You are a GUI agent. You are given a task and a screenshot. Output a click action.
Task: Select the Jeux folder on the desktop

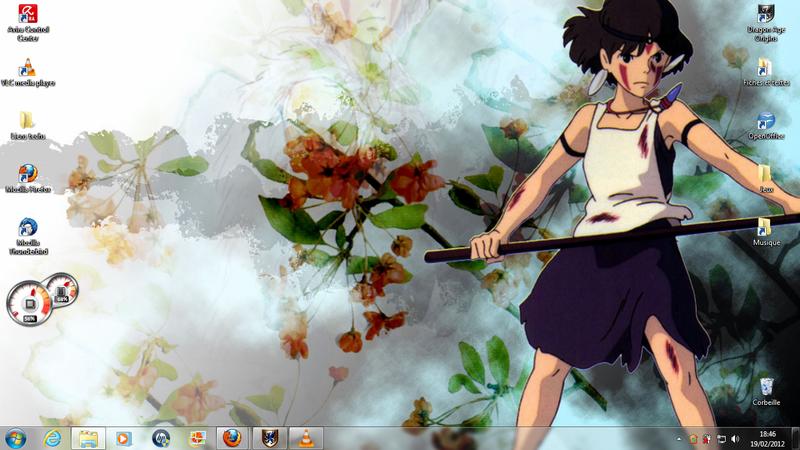[x=766, y=179]
